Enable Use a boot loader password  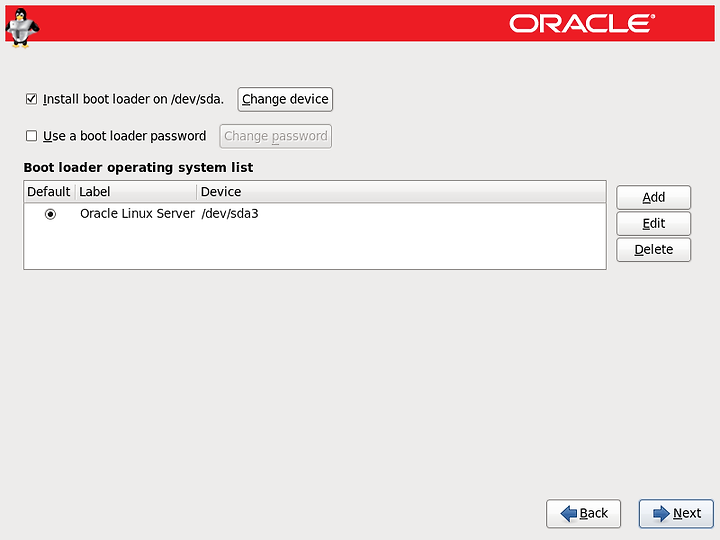(31, 136)
